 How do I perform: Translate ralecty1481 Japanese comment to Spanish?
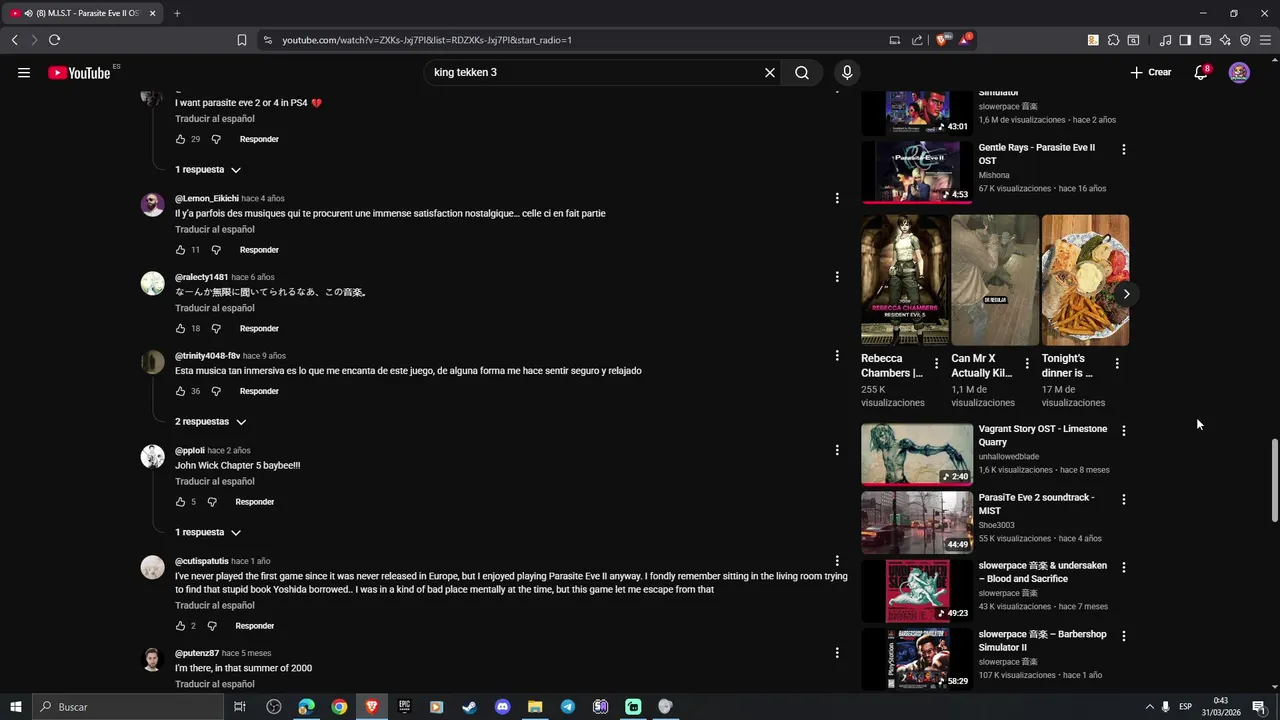pyautogui.click(x=215, y=308)
